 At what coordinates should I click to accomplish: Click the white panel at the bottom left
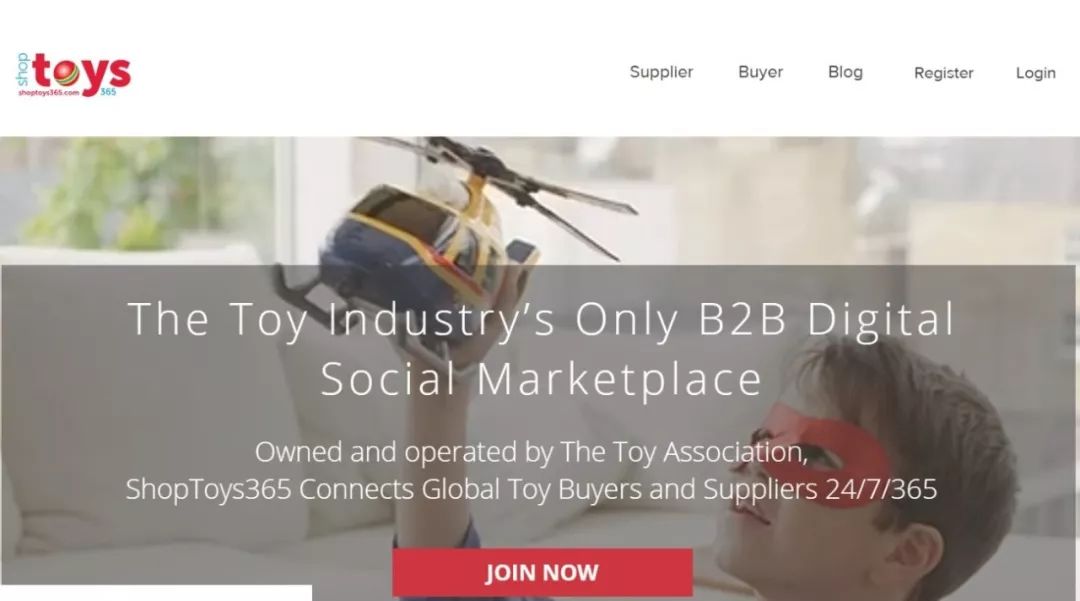click(x=156, y=593)
